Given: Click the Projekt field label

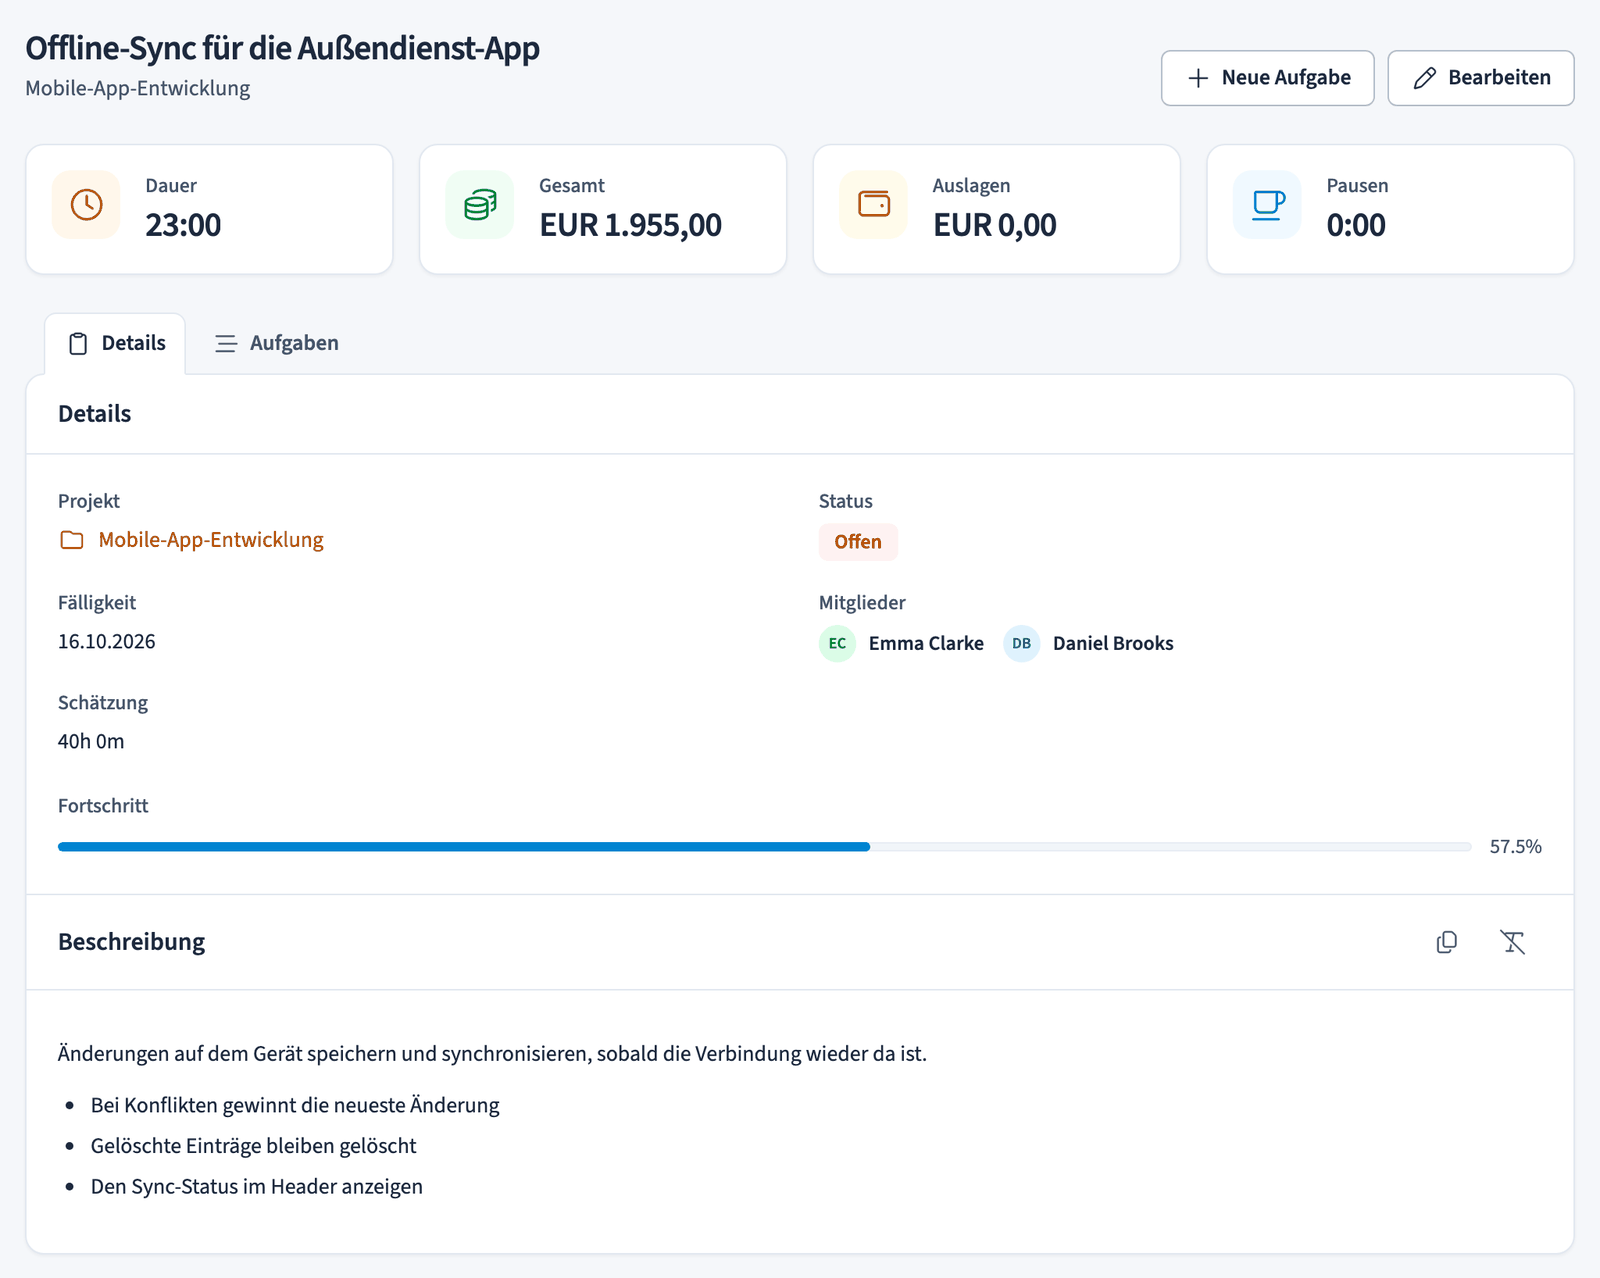Looking at the screenshot, I should tap(89, 502).
